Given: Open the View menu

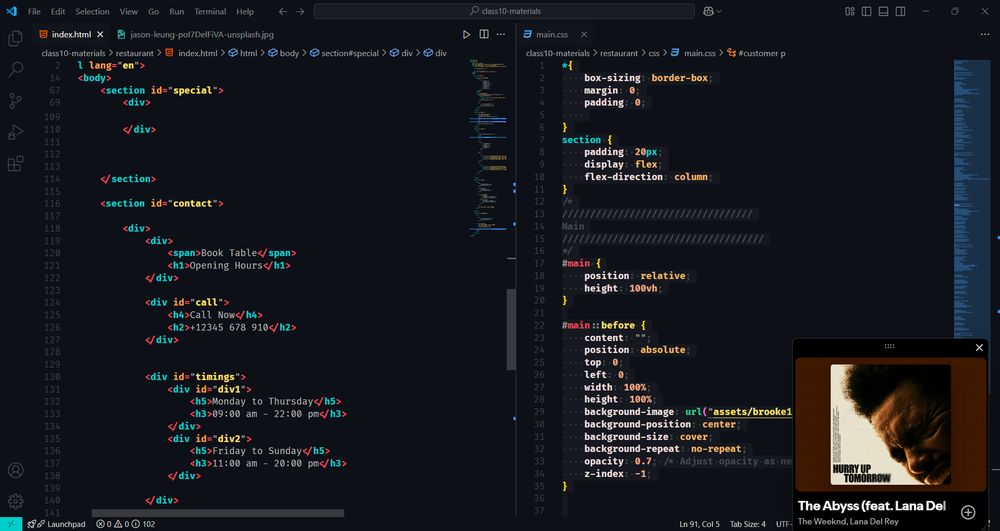Looking at the screenshot, I should tap(129, 11).
